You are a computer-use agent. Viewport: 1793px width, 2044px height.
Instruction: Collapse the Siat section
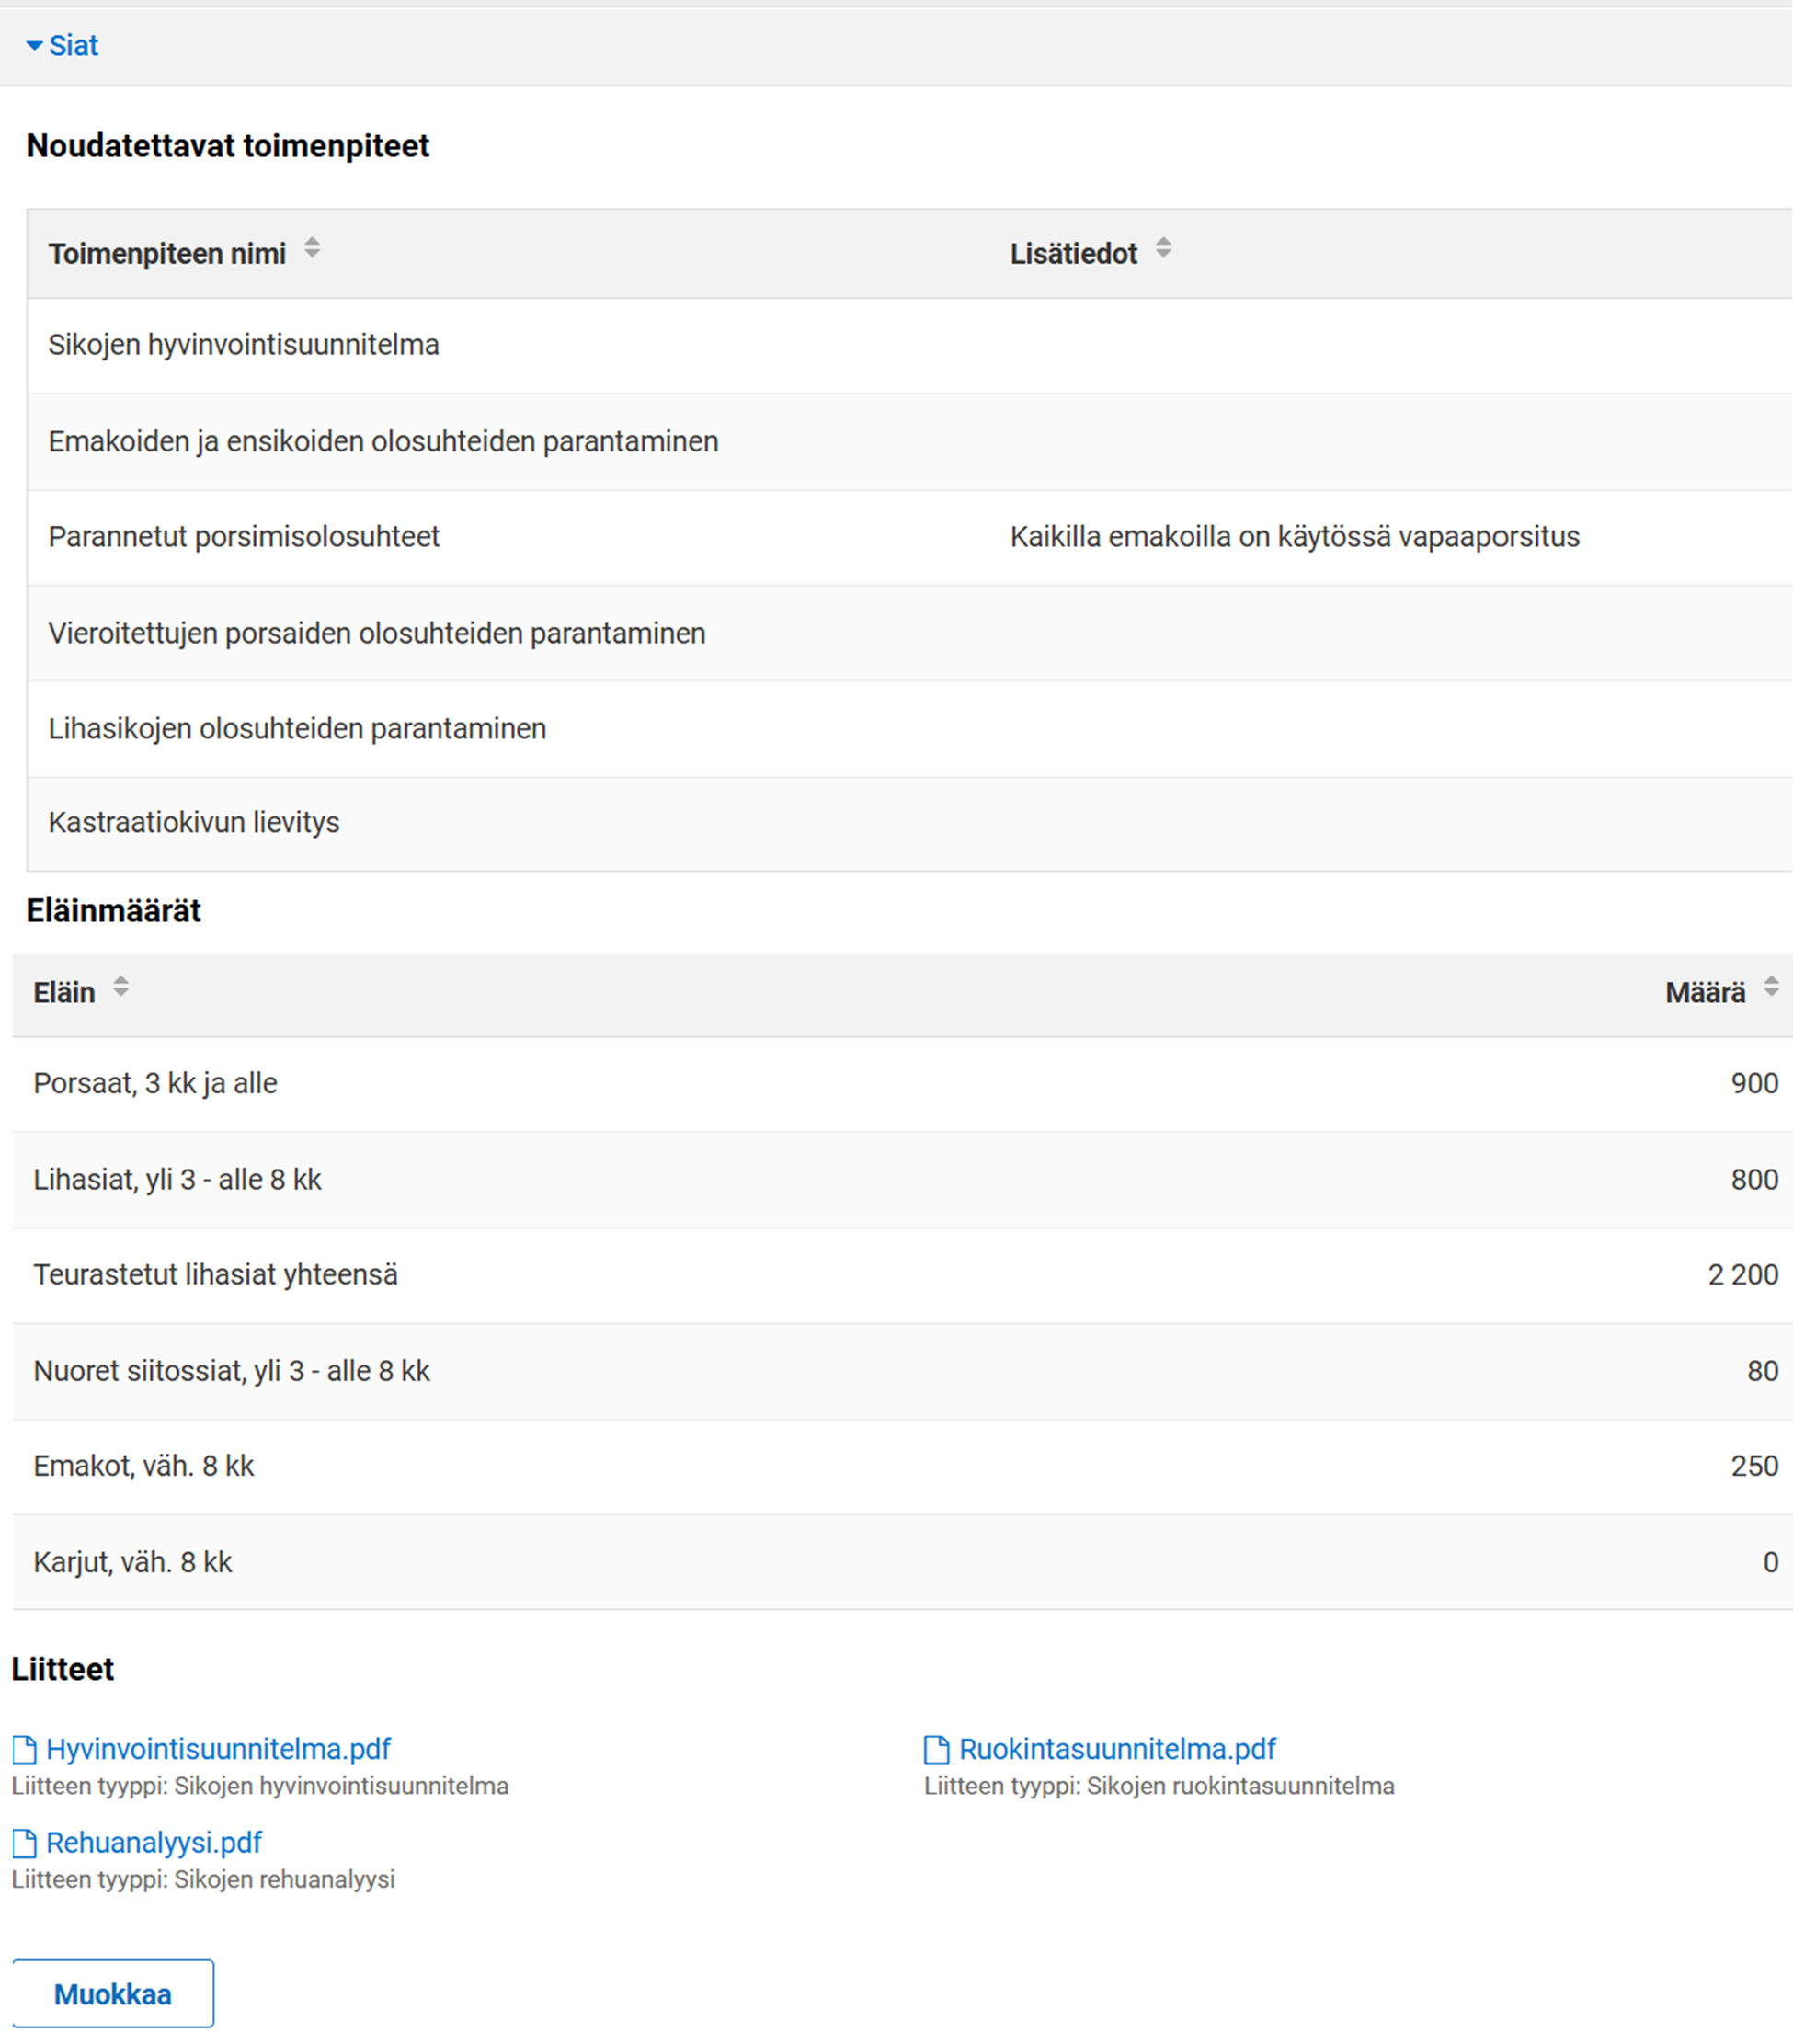click(34, 46)
